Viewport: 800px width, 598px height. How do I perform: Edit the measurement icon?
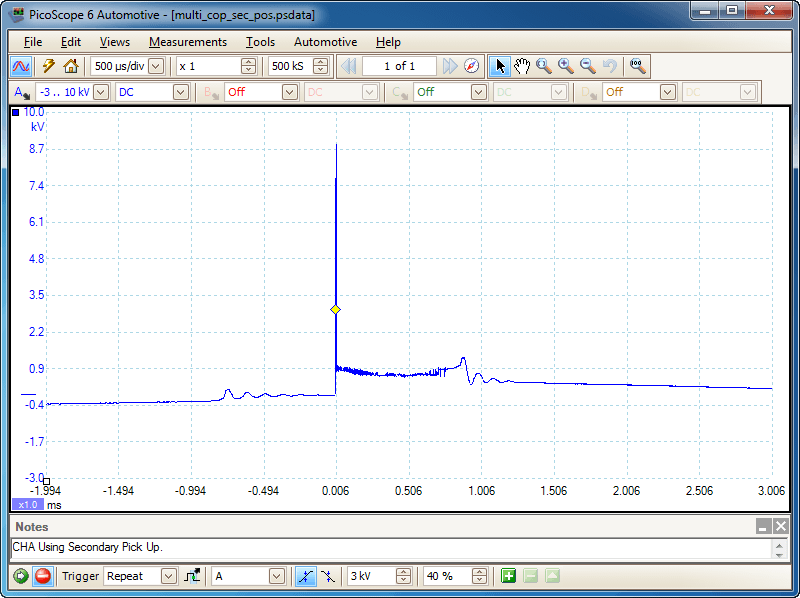pyautogui.click(x=553, y=576)
